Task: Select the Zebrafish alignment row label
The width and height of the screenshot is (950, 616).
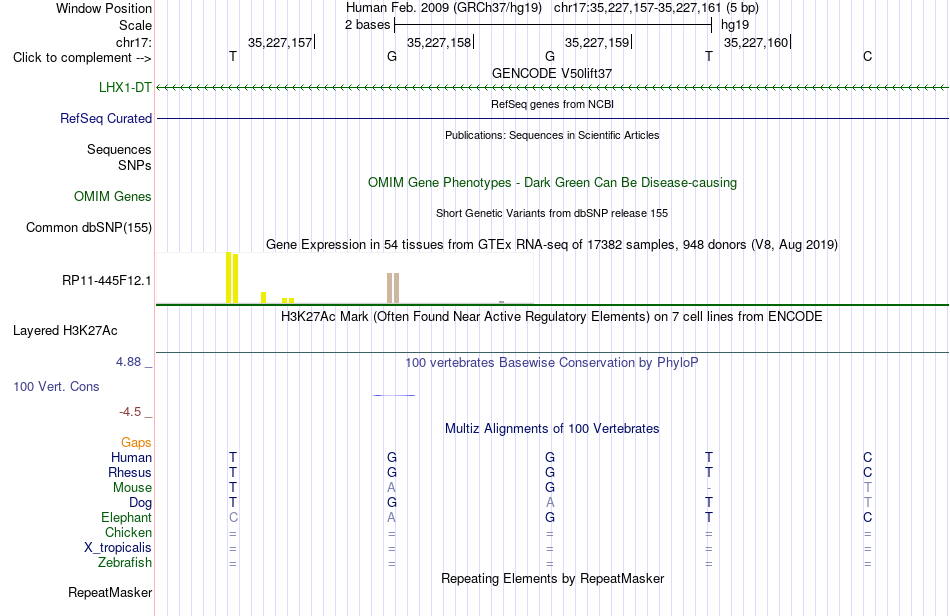Action: pos(125,562)
